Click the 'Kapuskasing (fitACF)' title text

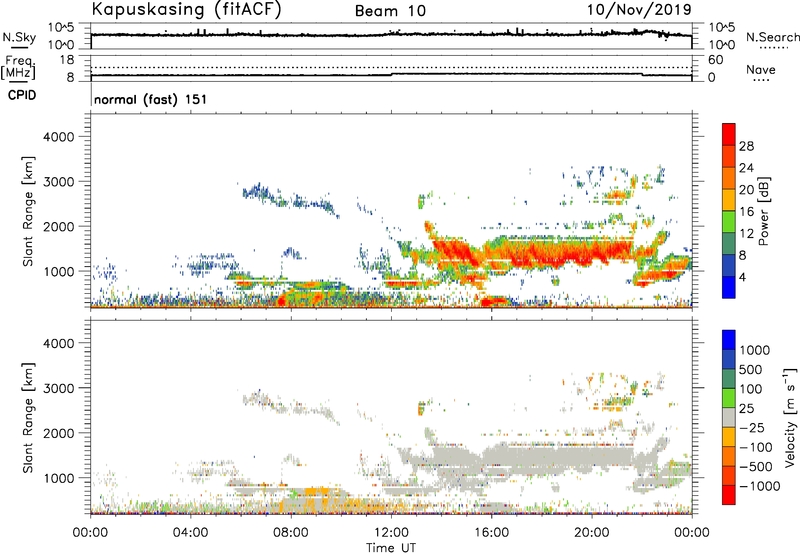[186, 9]
